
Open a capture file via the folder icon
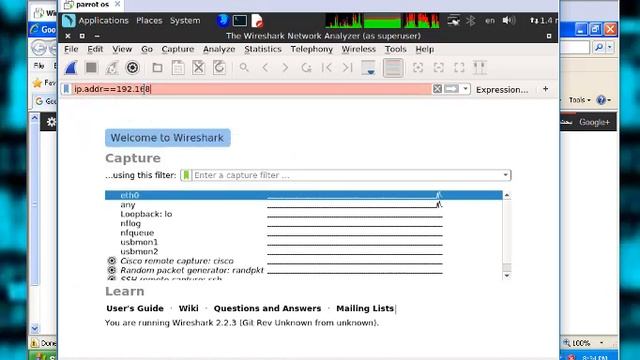pos(158,68)
